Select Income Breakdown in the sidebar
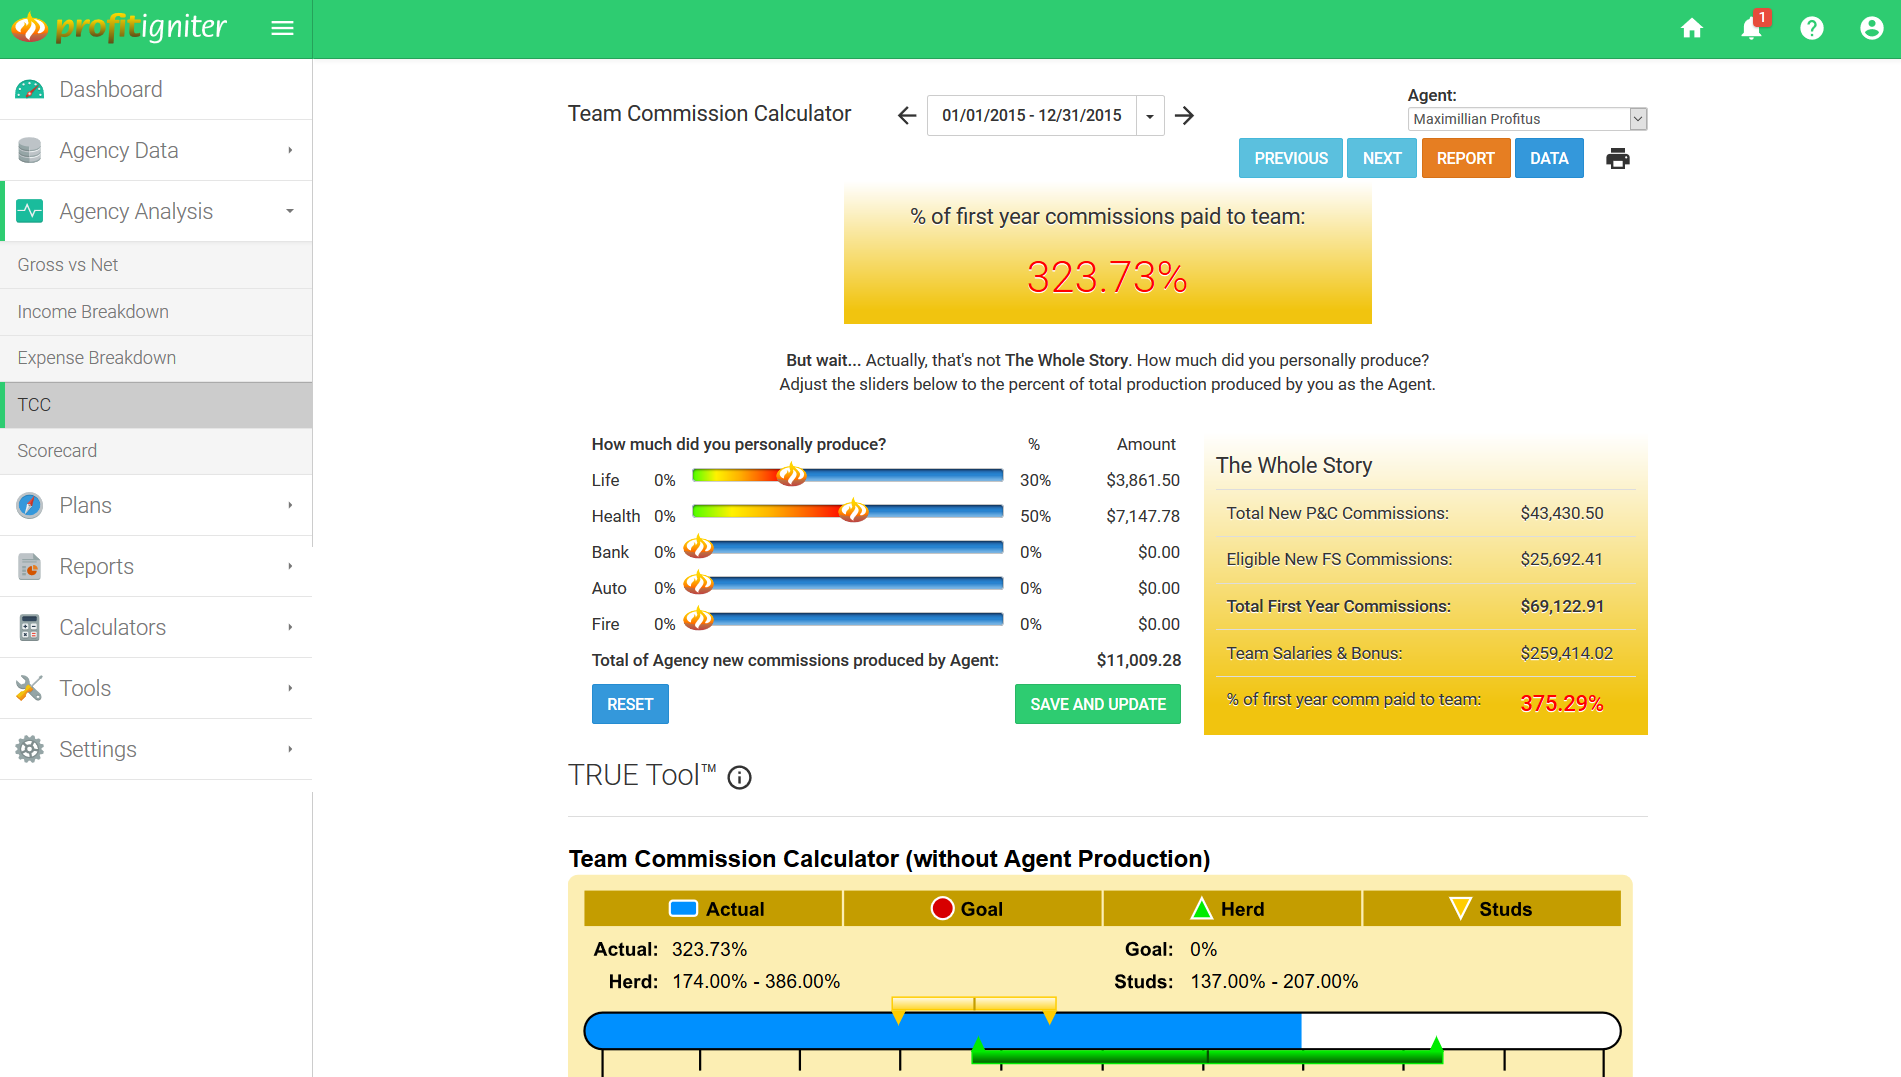Viewport: 1901px width, 1077px height. tap(93, 312)
